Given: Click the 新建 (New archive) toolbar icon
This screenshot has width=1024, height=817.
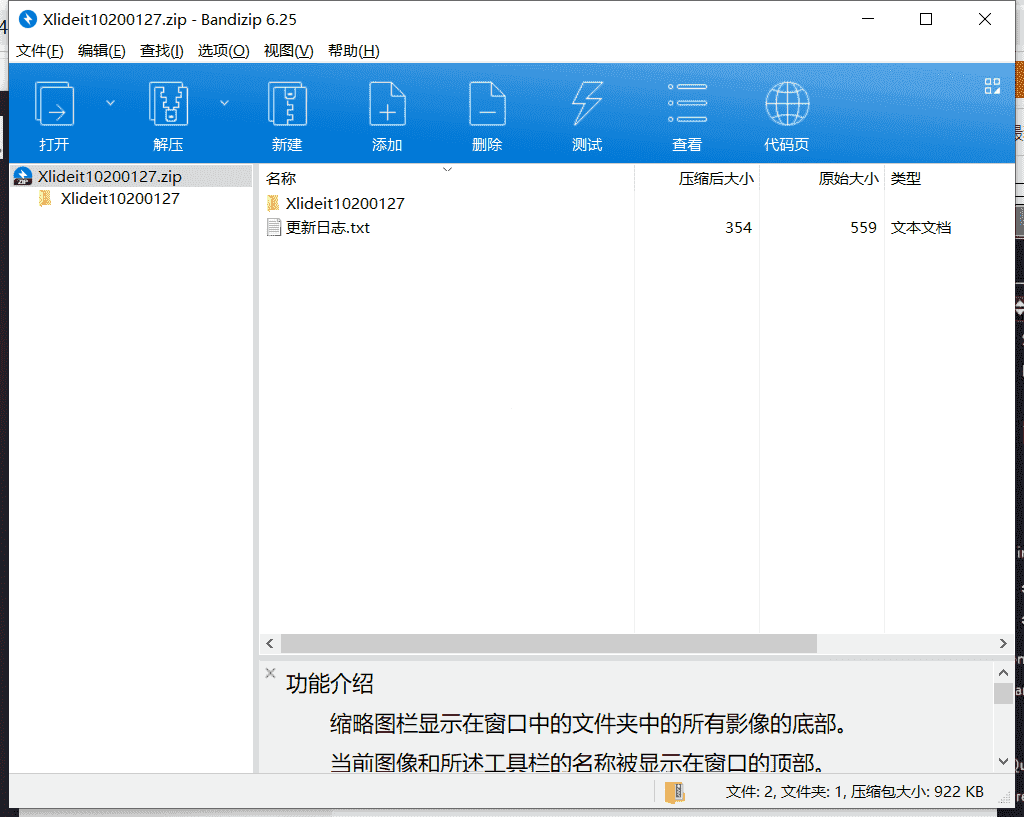Looking at the screenshot, I should [x=287, y=104].
